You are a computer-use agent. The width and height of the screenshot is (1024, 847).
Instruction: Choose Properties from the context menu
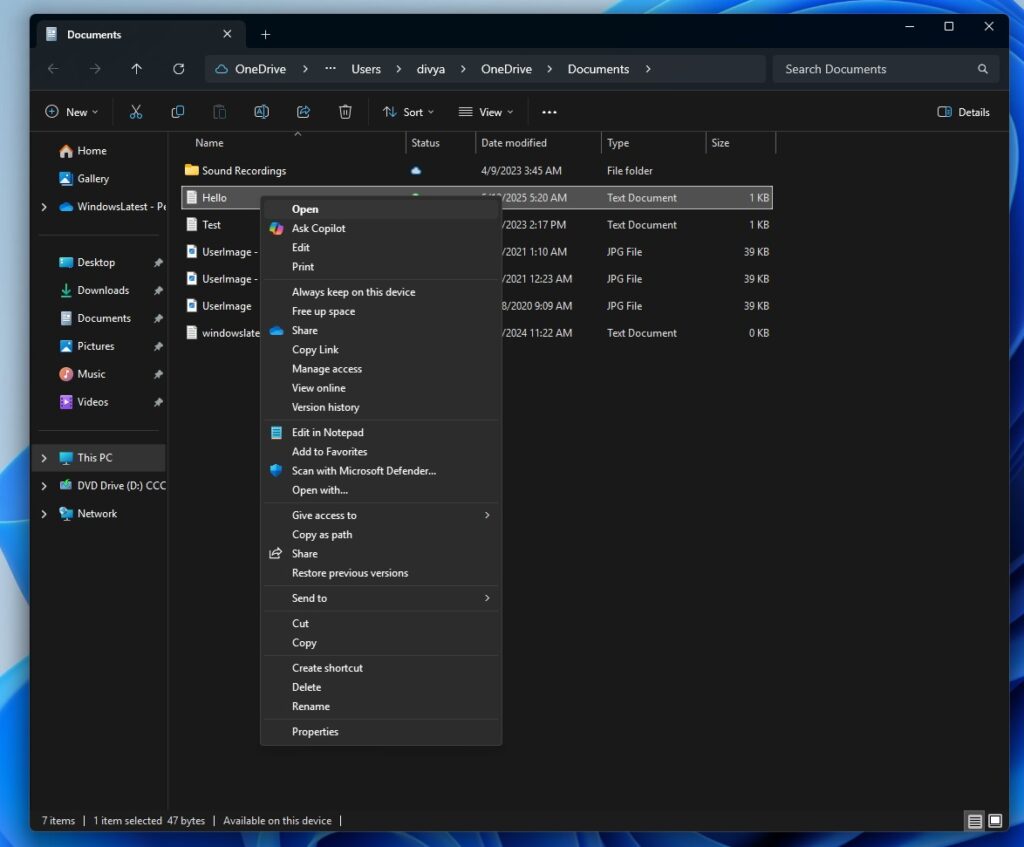(315, 731)
